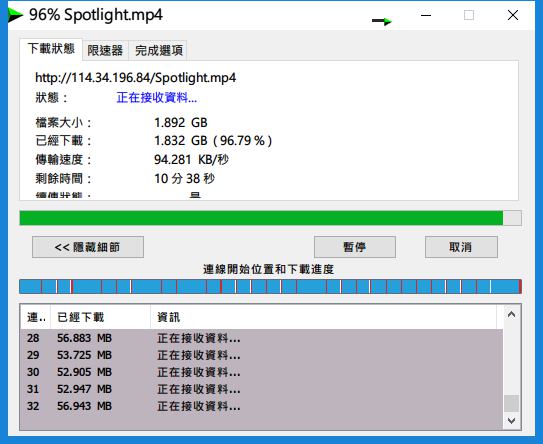Click the blue connection segments bar
Screen dimensions: 543x444
(x=270, y=287)
